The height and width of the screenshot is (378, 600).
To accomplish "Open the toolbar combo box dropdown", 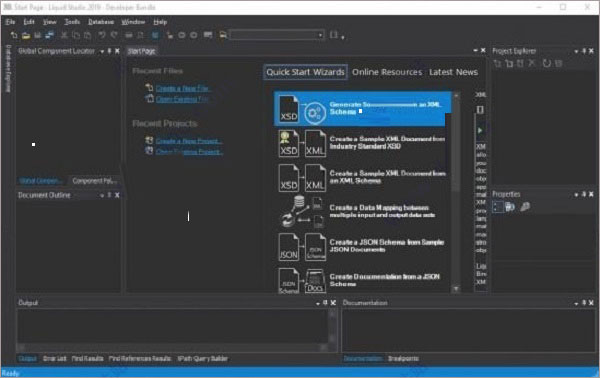I will pos(320,35).
